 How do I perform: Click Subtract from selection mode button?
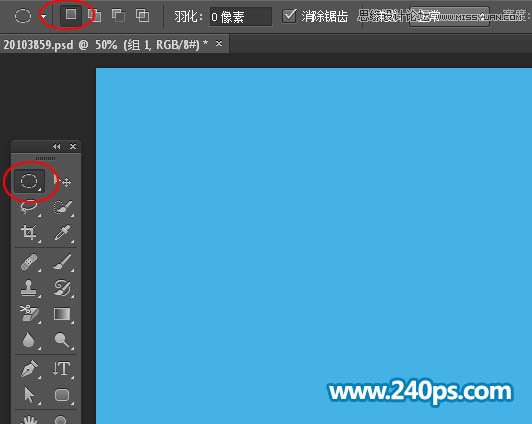click(x=118, y=16)
